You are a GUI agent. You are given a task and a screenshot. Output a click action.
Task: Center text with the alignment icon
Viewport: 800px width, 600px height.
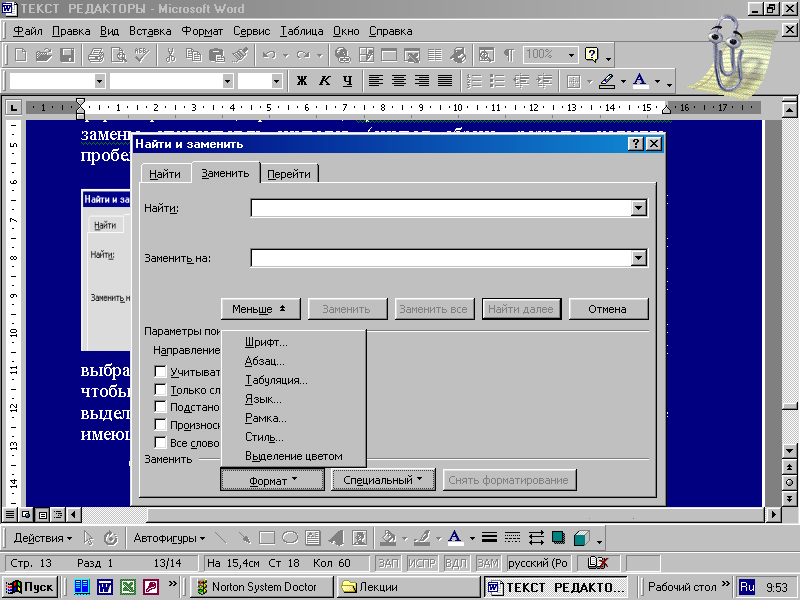399,81
